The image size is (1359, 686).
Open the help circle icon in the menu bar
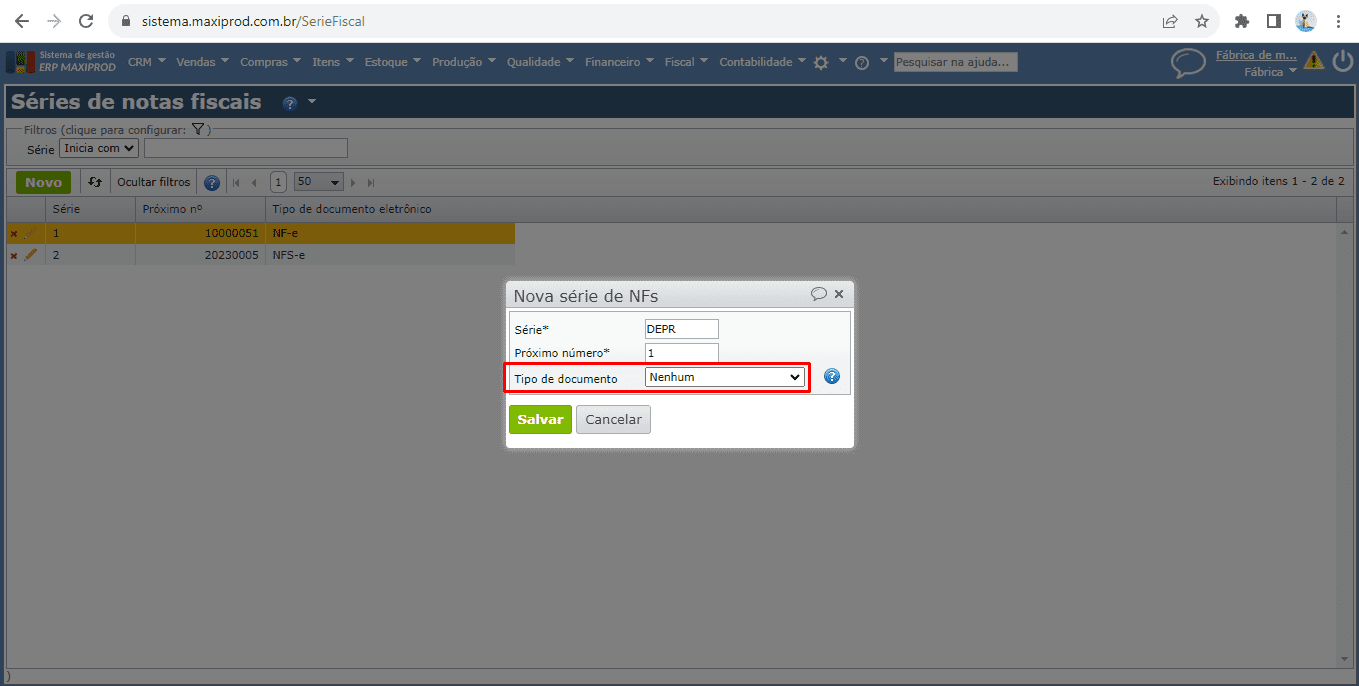point(862,62)
